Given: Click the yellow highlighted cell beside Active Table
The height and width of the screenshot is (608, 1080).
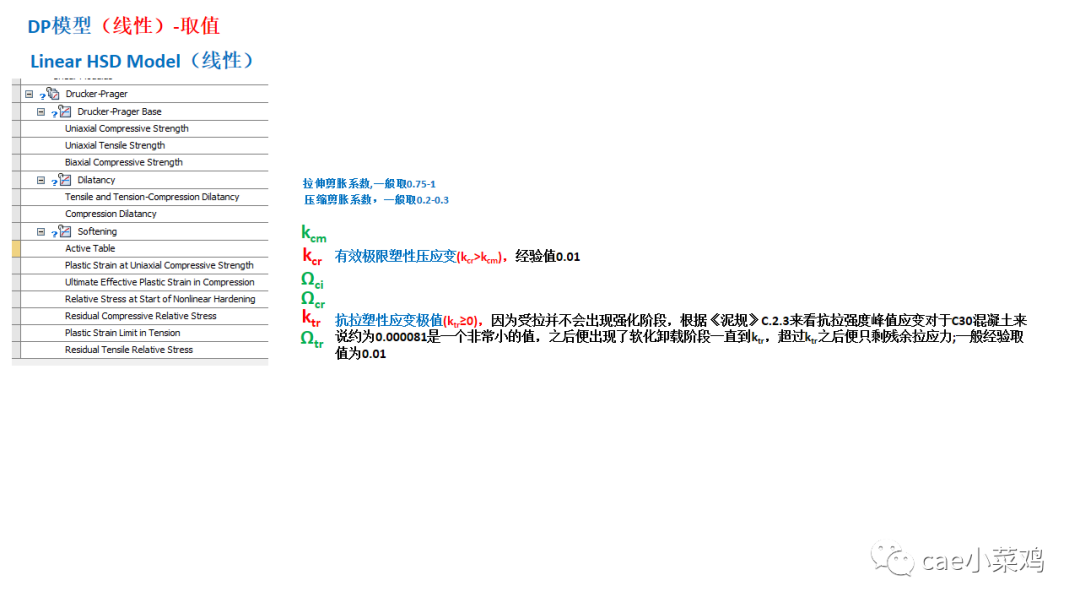Looking at the screenshot, I should (x=14, y=247).
